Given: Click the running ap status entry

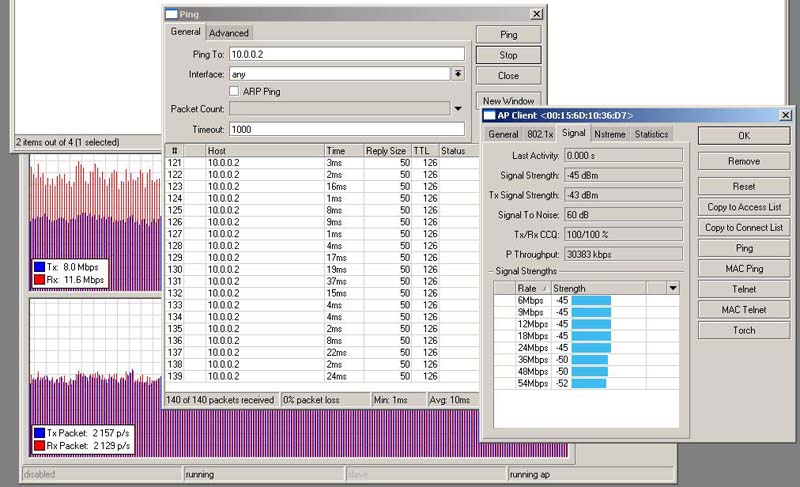Looking at the screenshot, I should point(591,474).
